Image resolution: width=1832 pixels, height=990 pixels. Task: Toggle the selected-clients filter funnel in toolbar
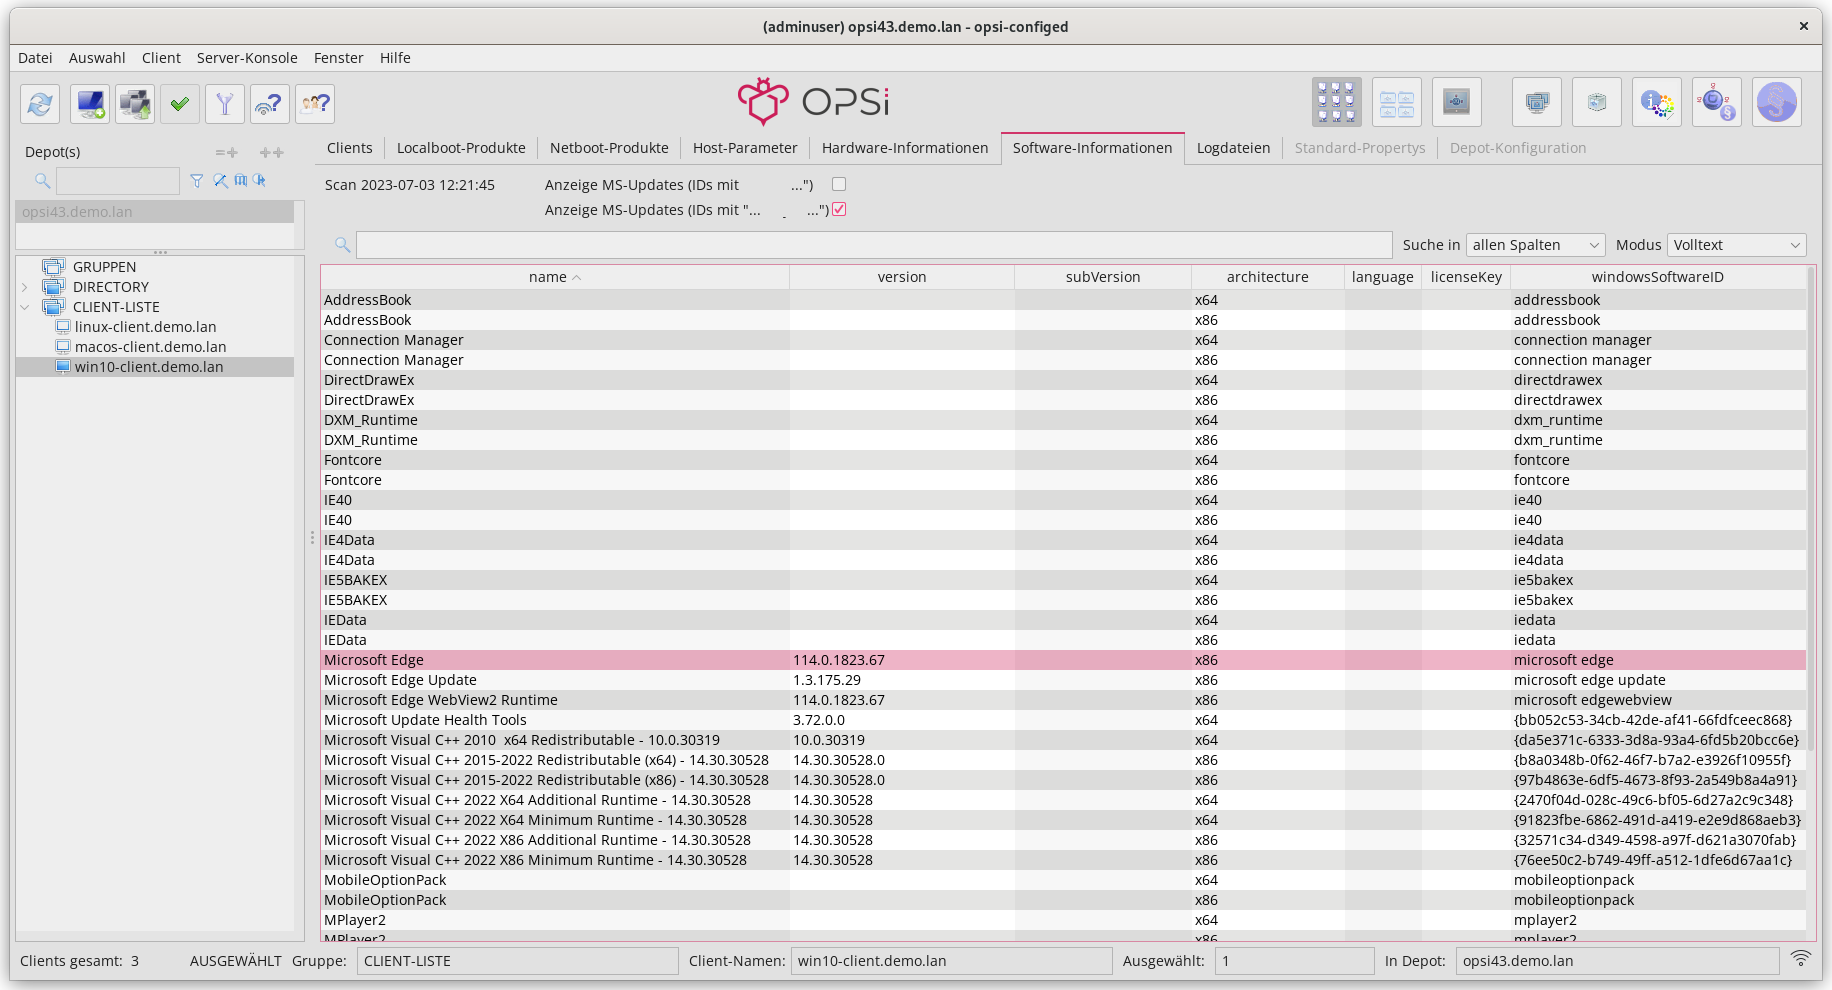(225, 104)
